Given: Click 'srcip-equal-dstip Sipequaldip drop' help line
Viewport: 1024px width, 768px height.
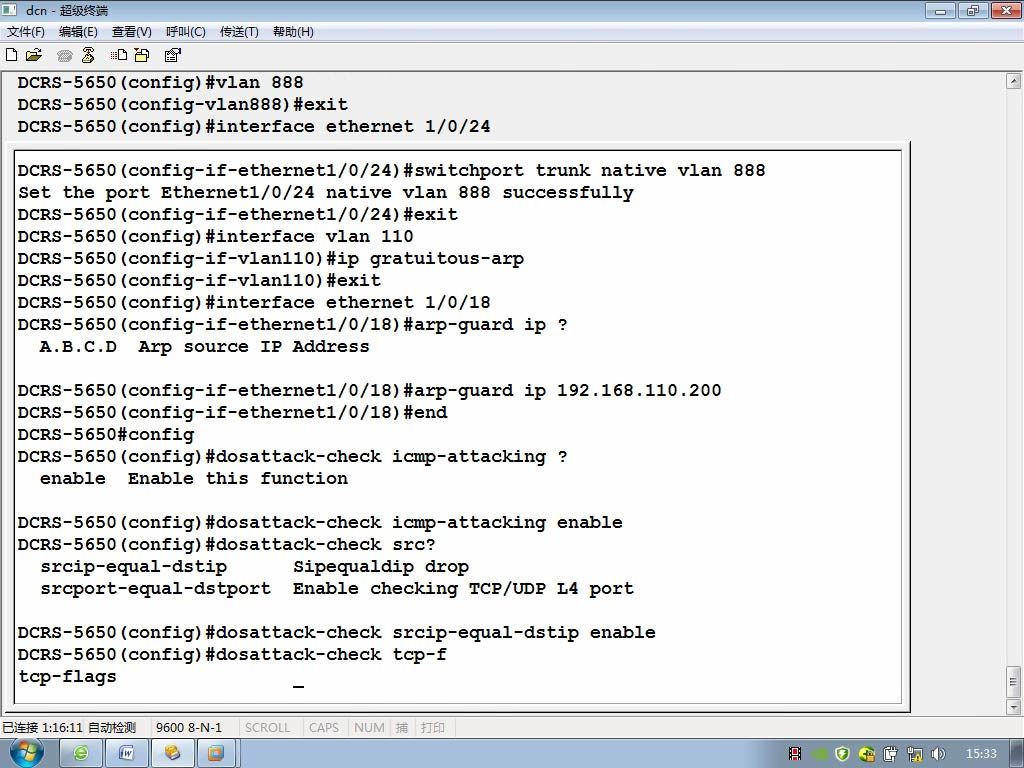Looking at the screenshot, I should coord(254,567).
